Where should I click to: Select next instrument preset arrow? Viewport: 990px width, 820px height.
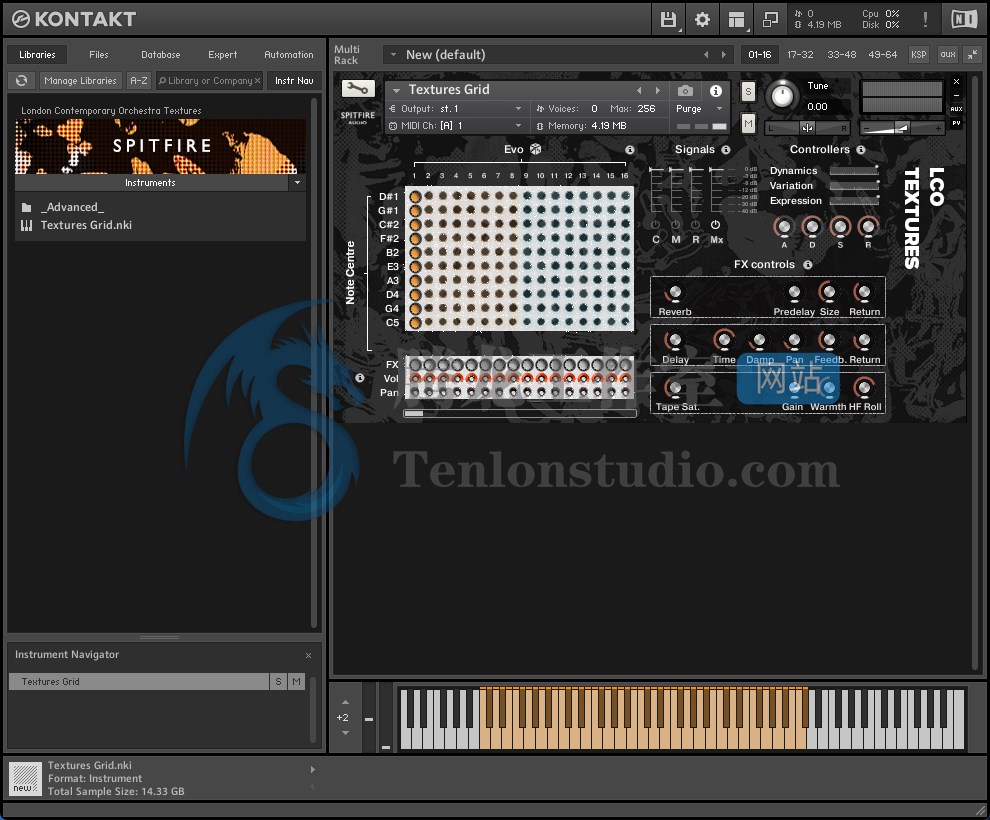657,90
